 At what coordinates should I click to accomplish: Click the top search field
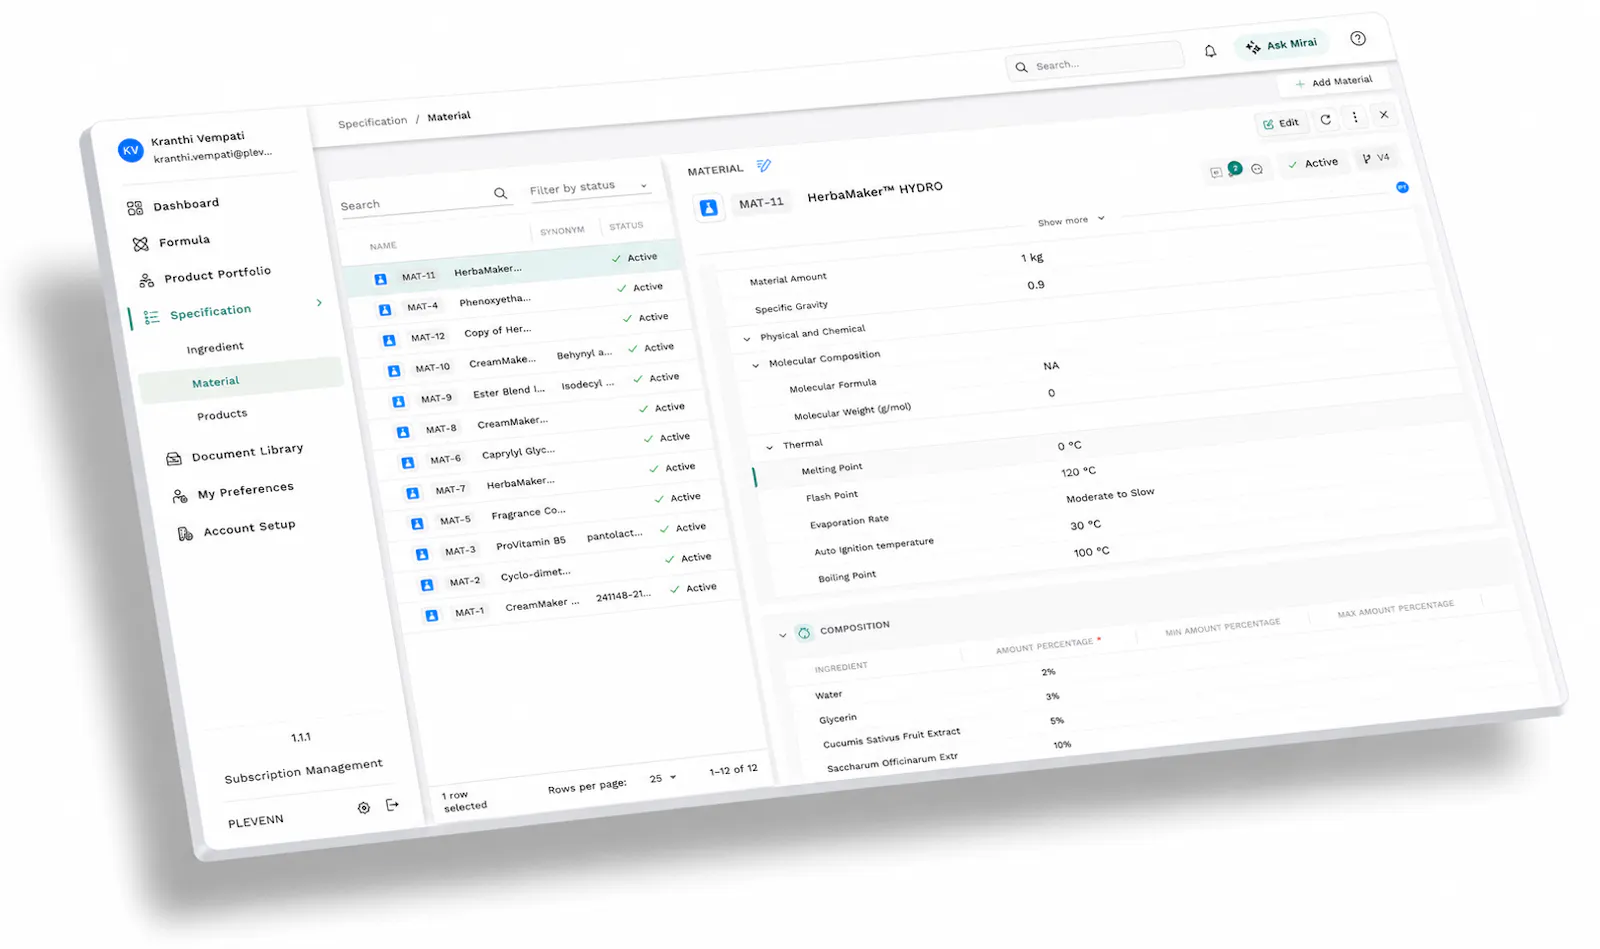[x=1094, y=62]
